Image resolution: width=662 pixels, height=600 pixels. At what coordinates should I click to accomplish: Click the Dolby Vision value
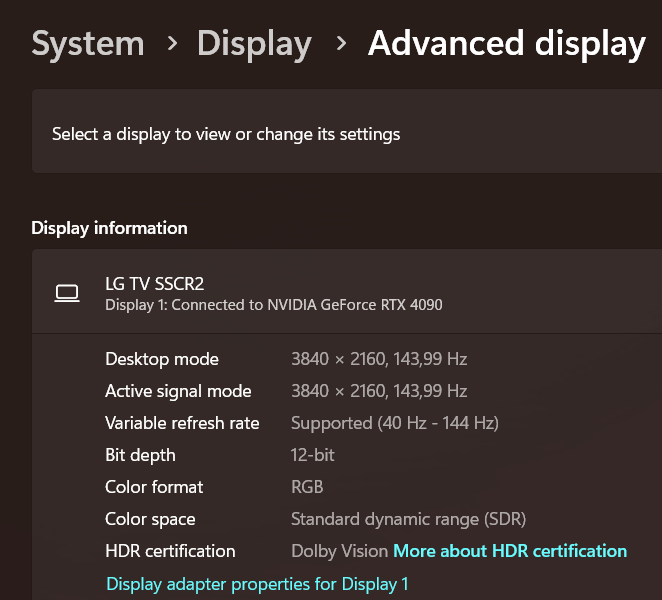[x=339, y=551]
